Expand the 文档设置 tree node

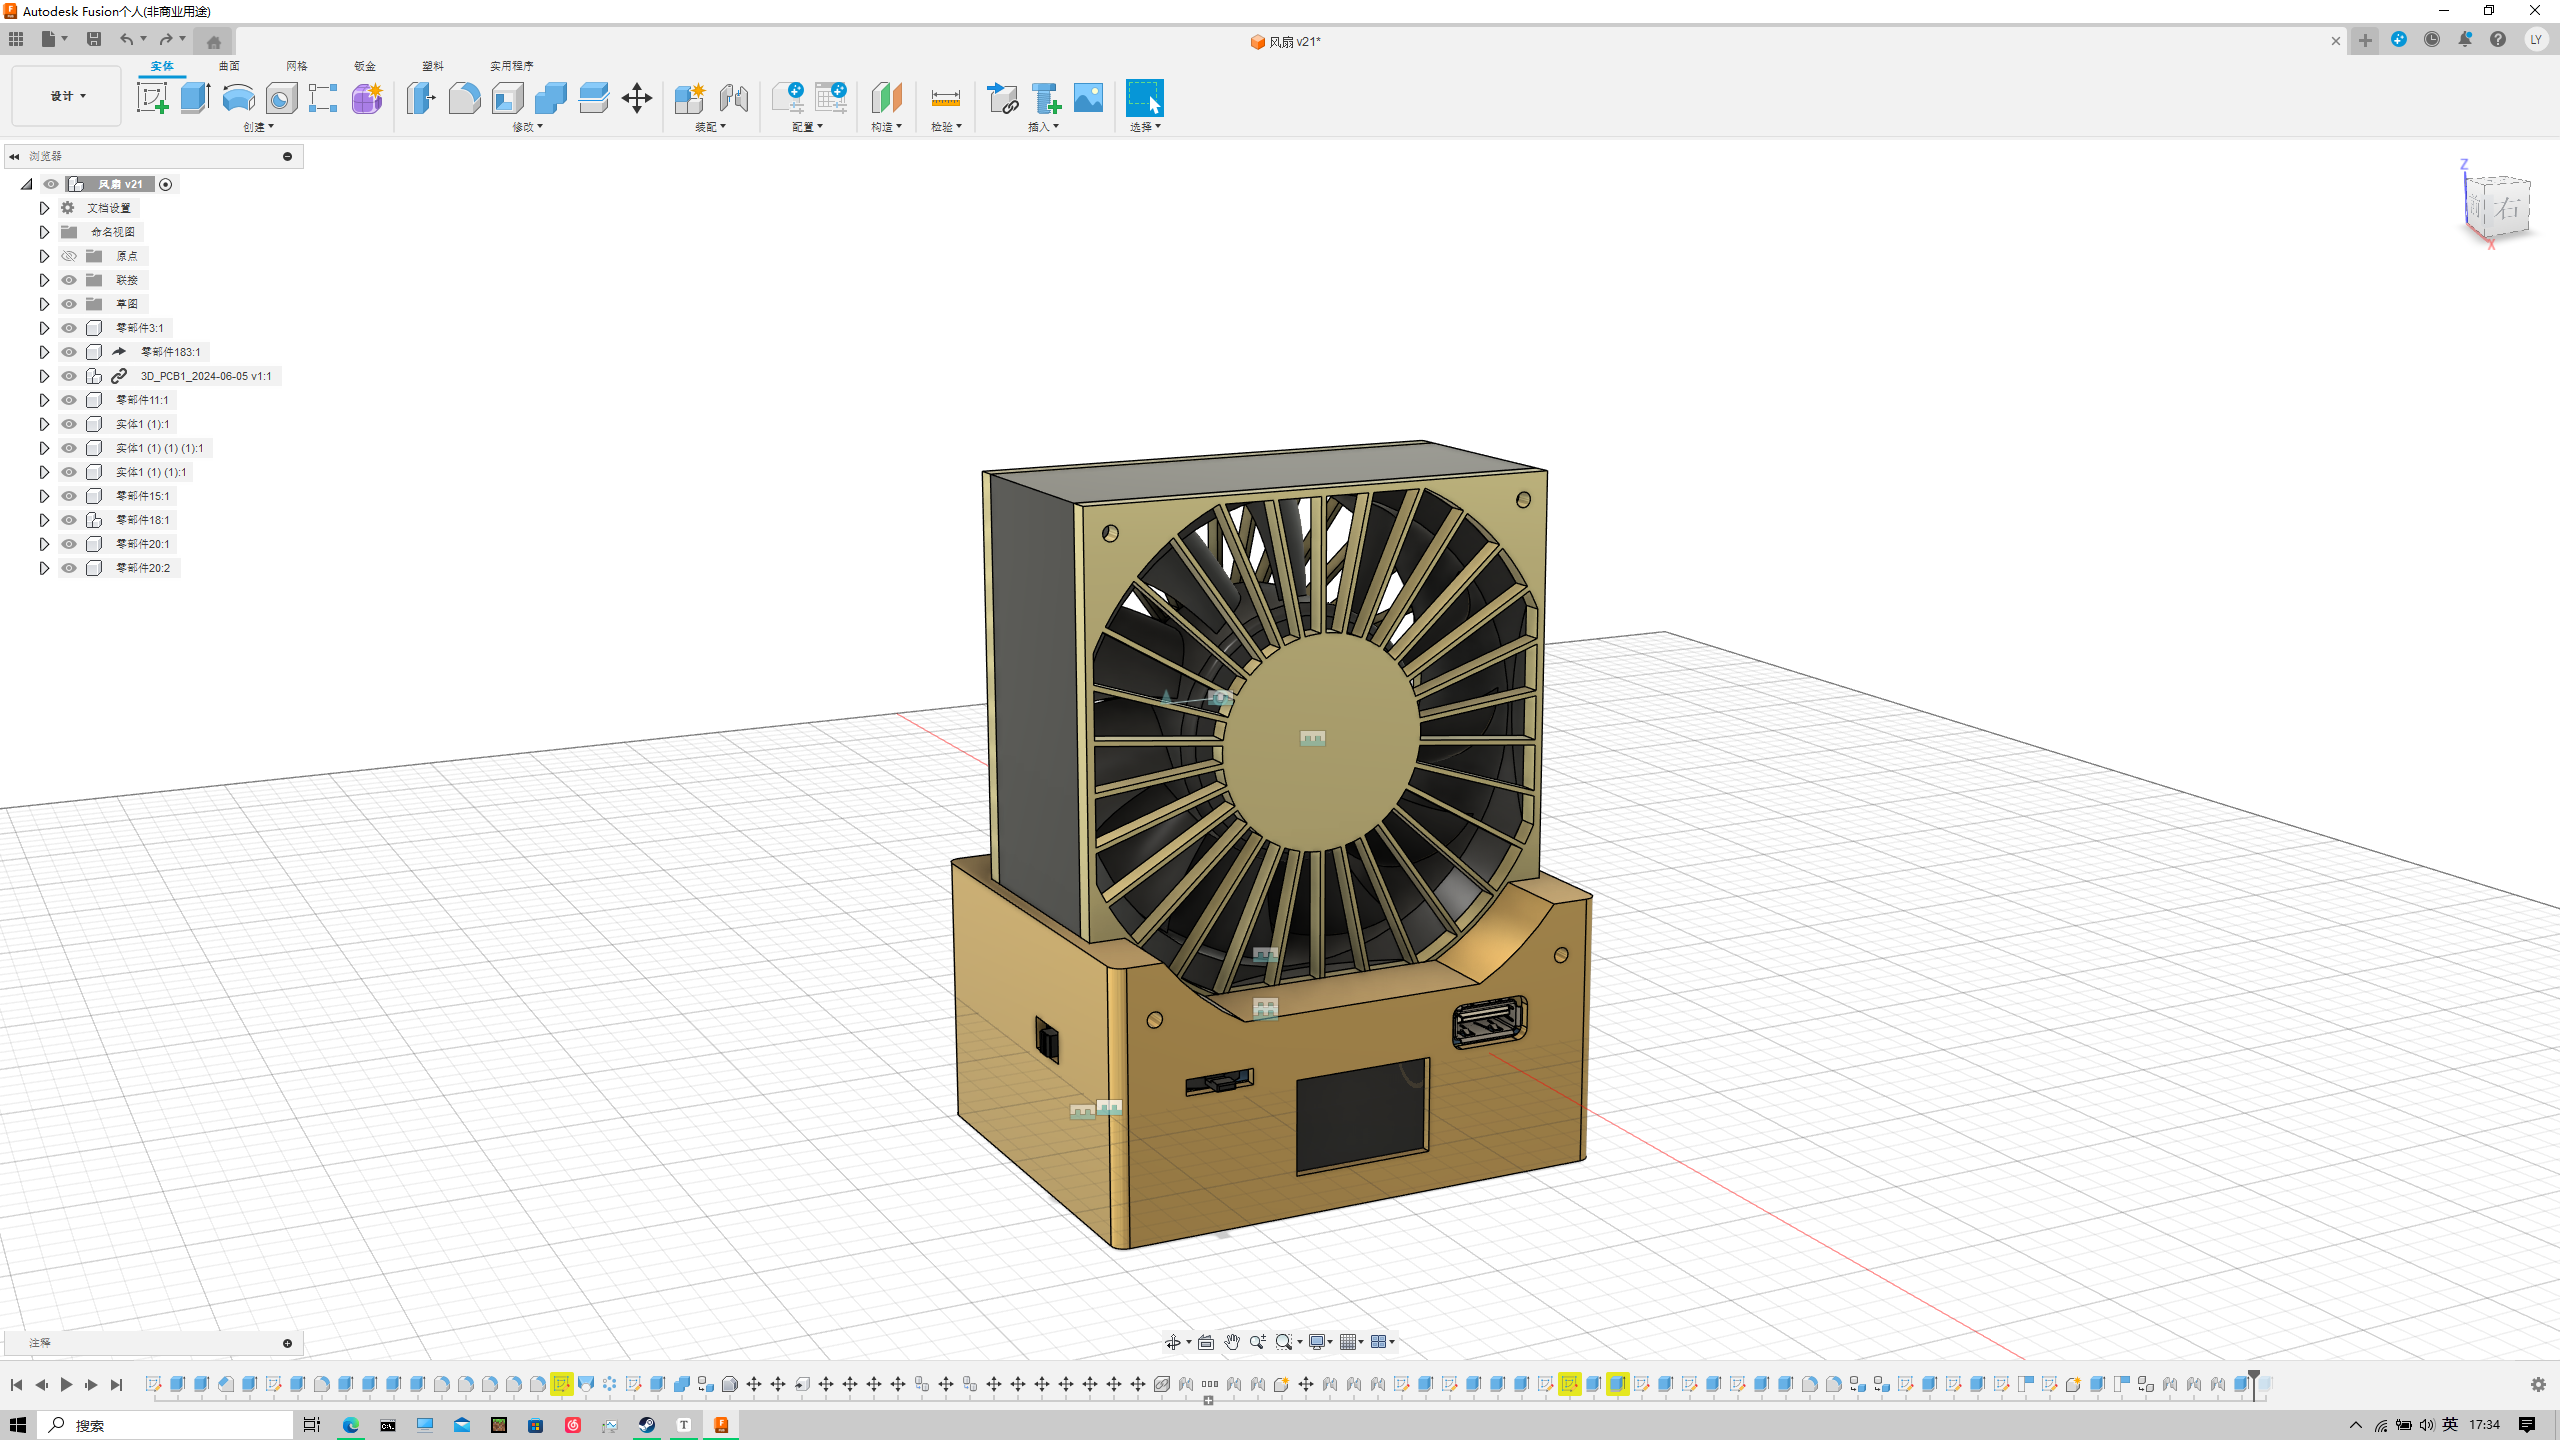(44, 208)
